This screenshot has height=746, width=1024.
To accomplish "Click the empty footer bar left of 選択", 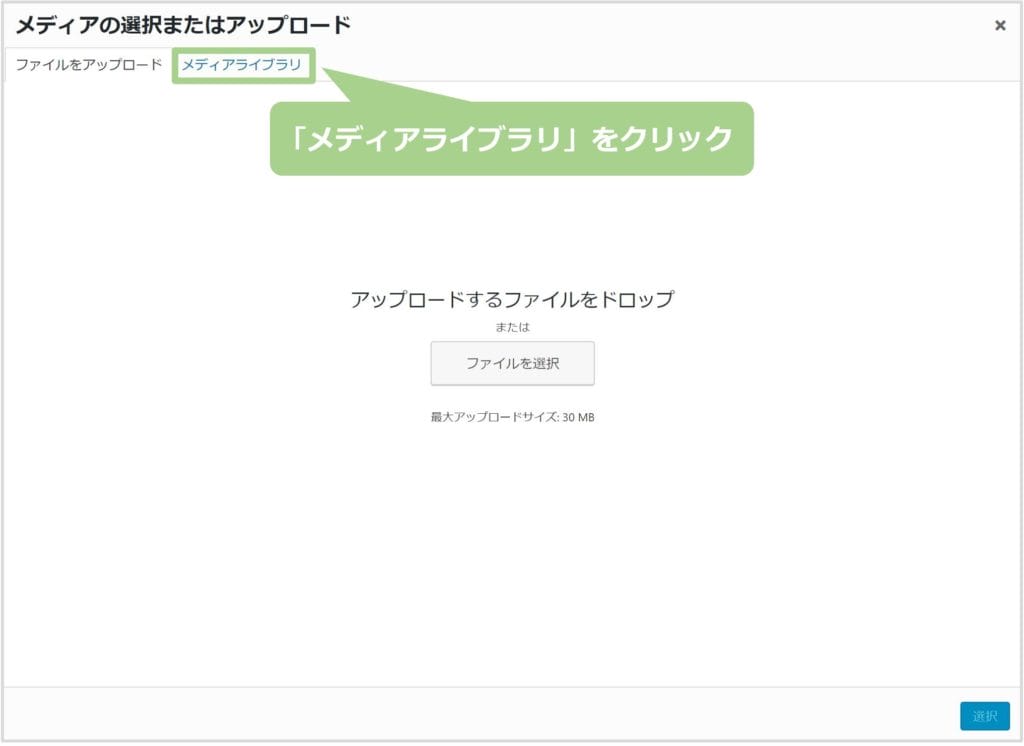I will (480, 716).
